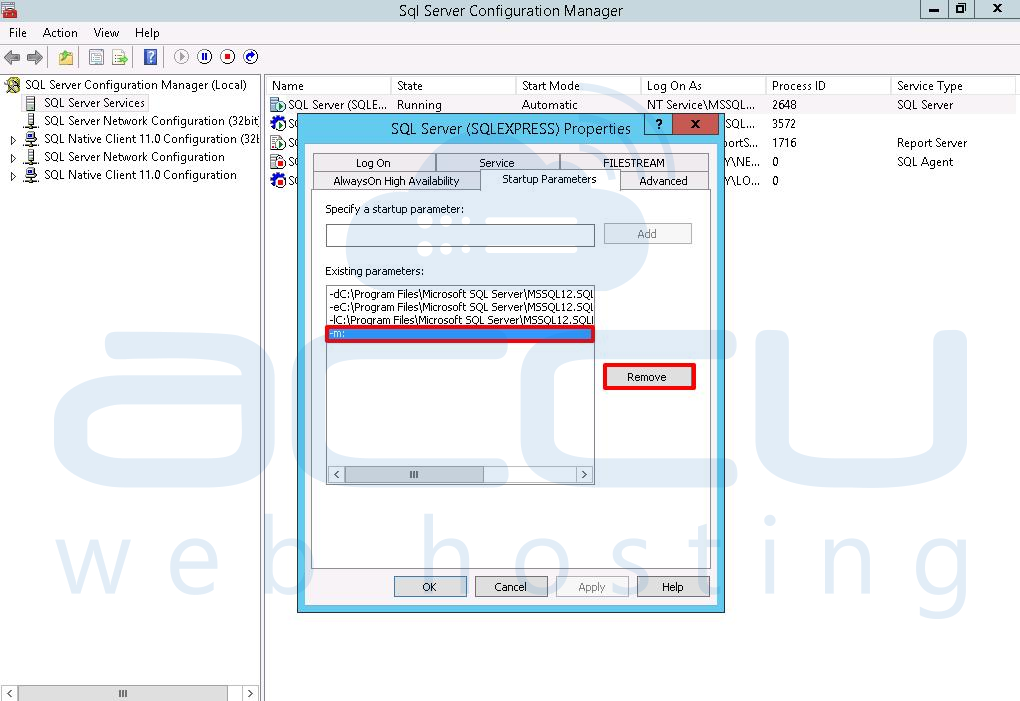1020x701 pixels.
Task: Sort by the Name column header
Action: click(x=329, y=86)
